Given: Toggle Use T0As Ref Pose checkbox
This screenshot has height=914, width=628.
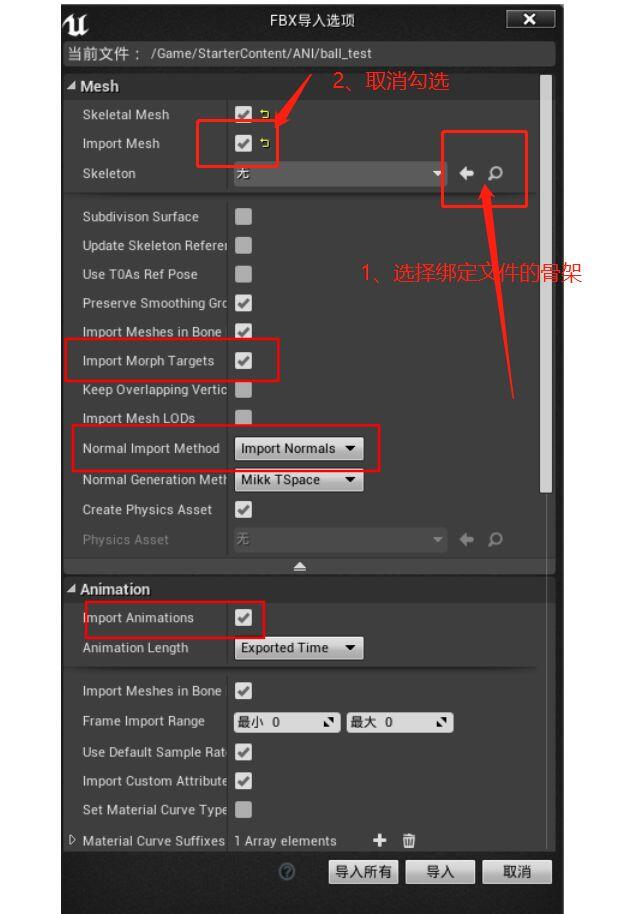Looking at the screenshot, I should click(x=243, y=274).
